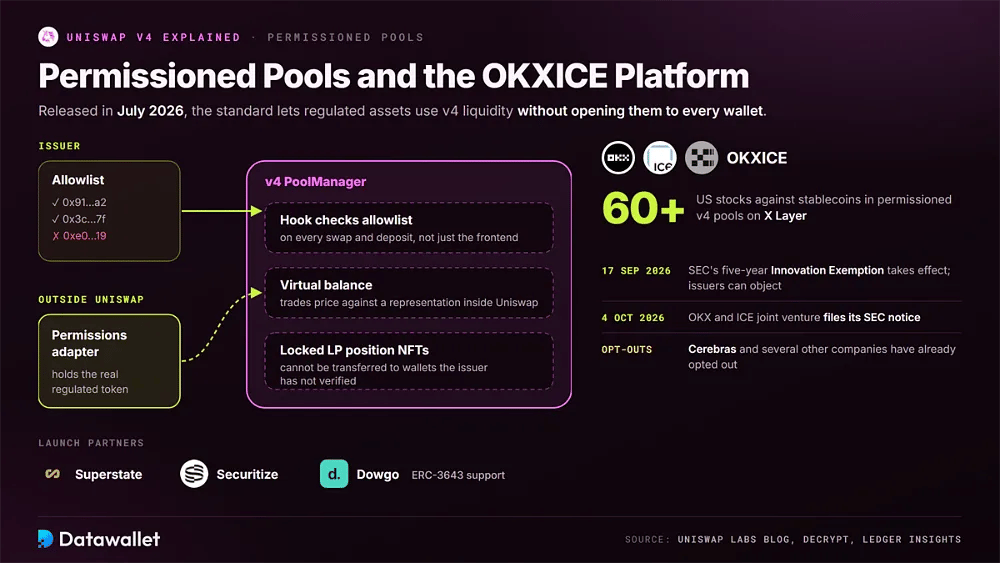Click the 'LAUNCH PARTNERS' label
Screen dimensions: 1000x563
(91, 442)
